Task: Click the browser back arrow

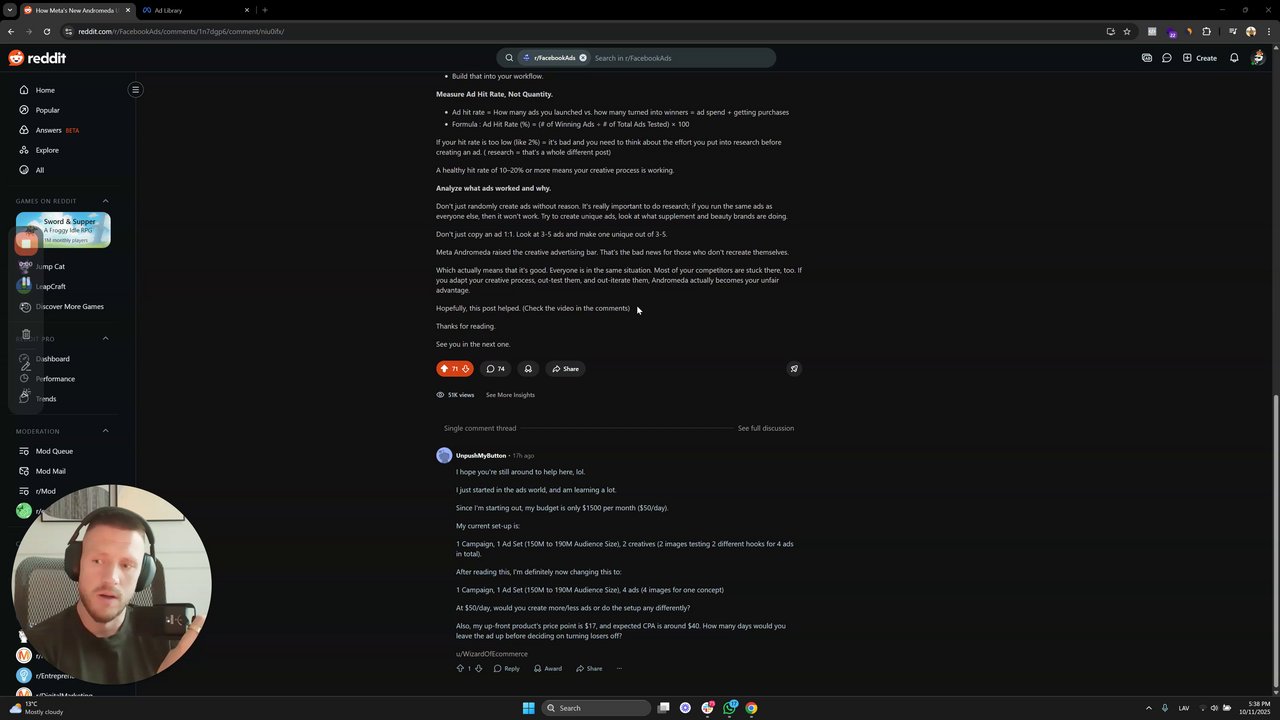Action: click(10, 31)
